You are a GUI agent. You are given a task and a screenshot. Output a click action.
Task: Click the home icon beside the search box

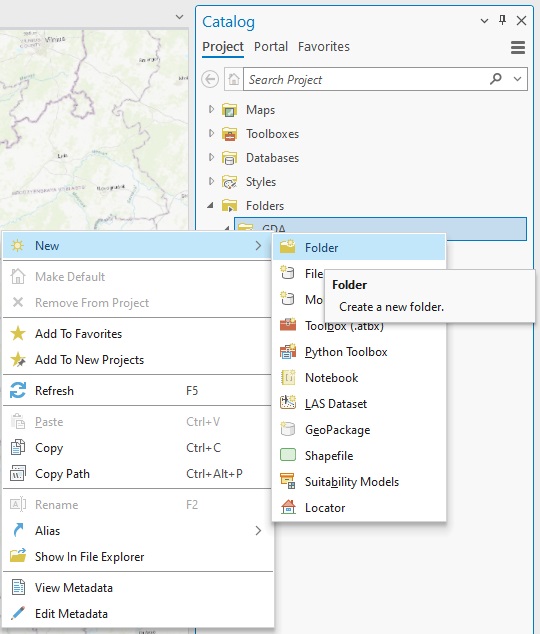(x=234, y=79)
